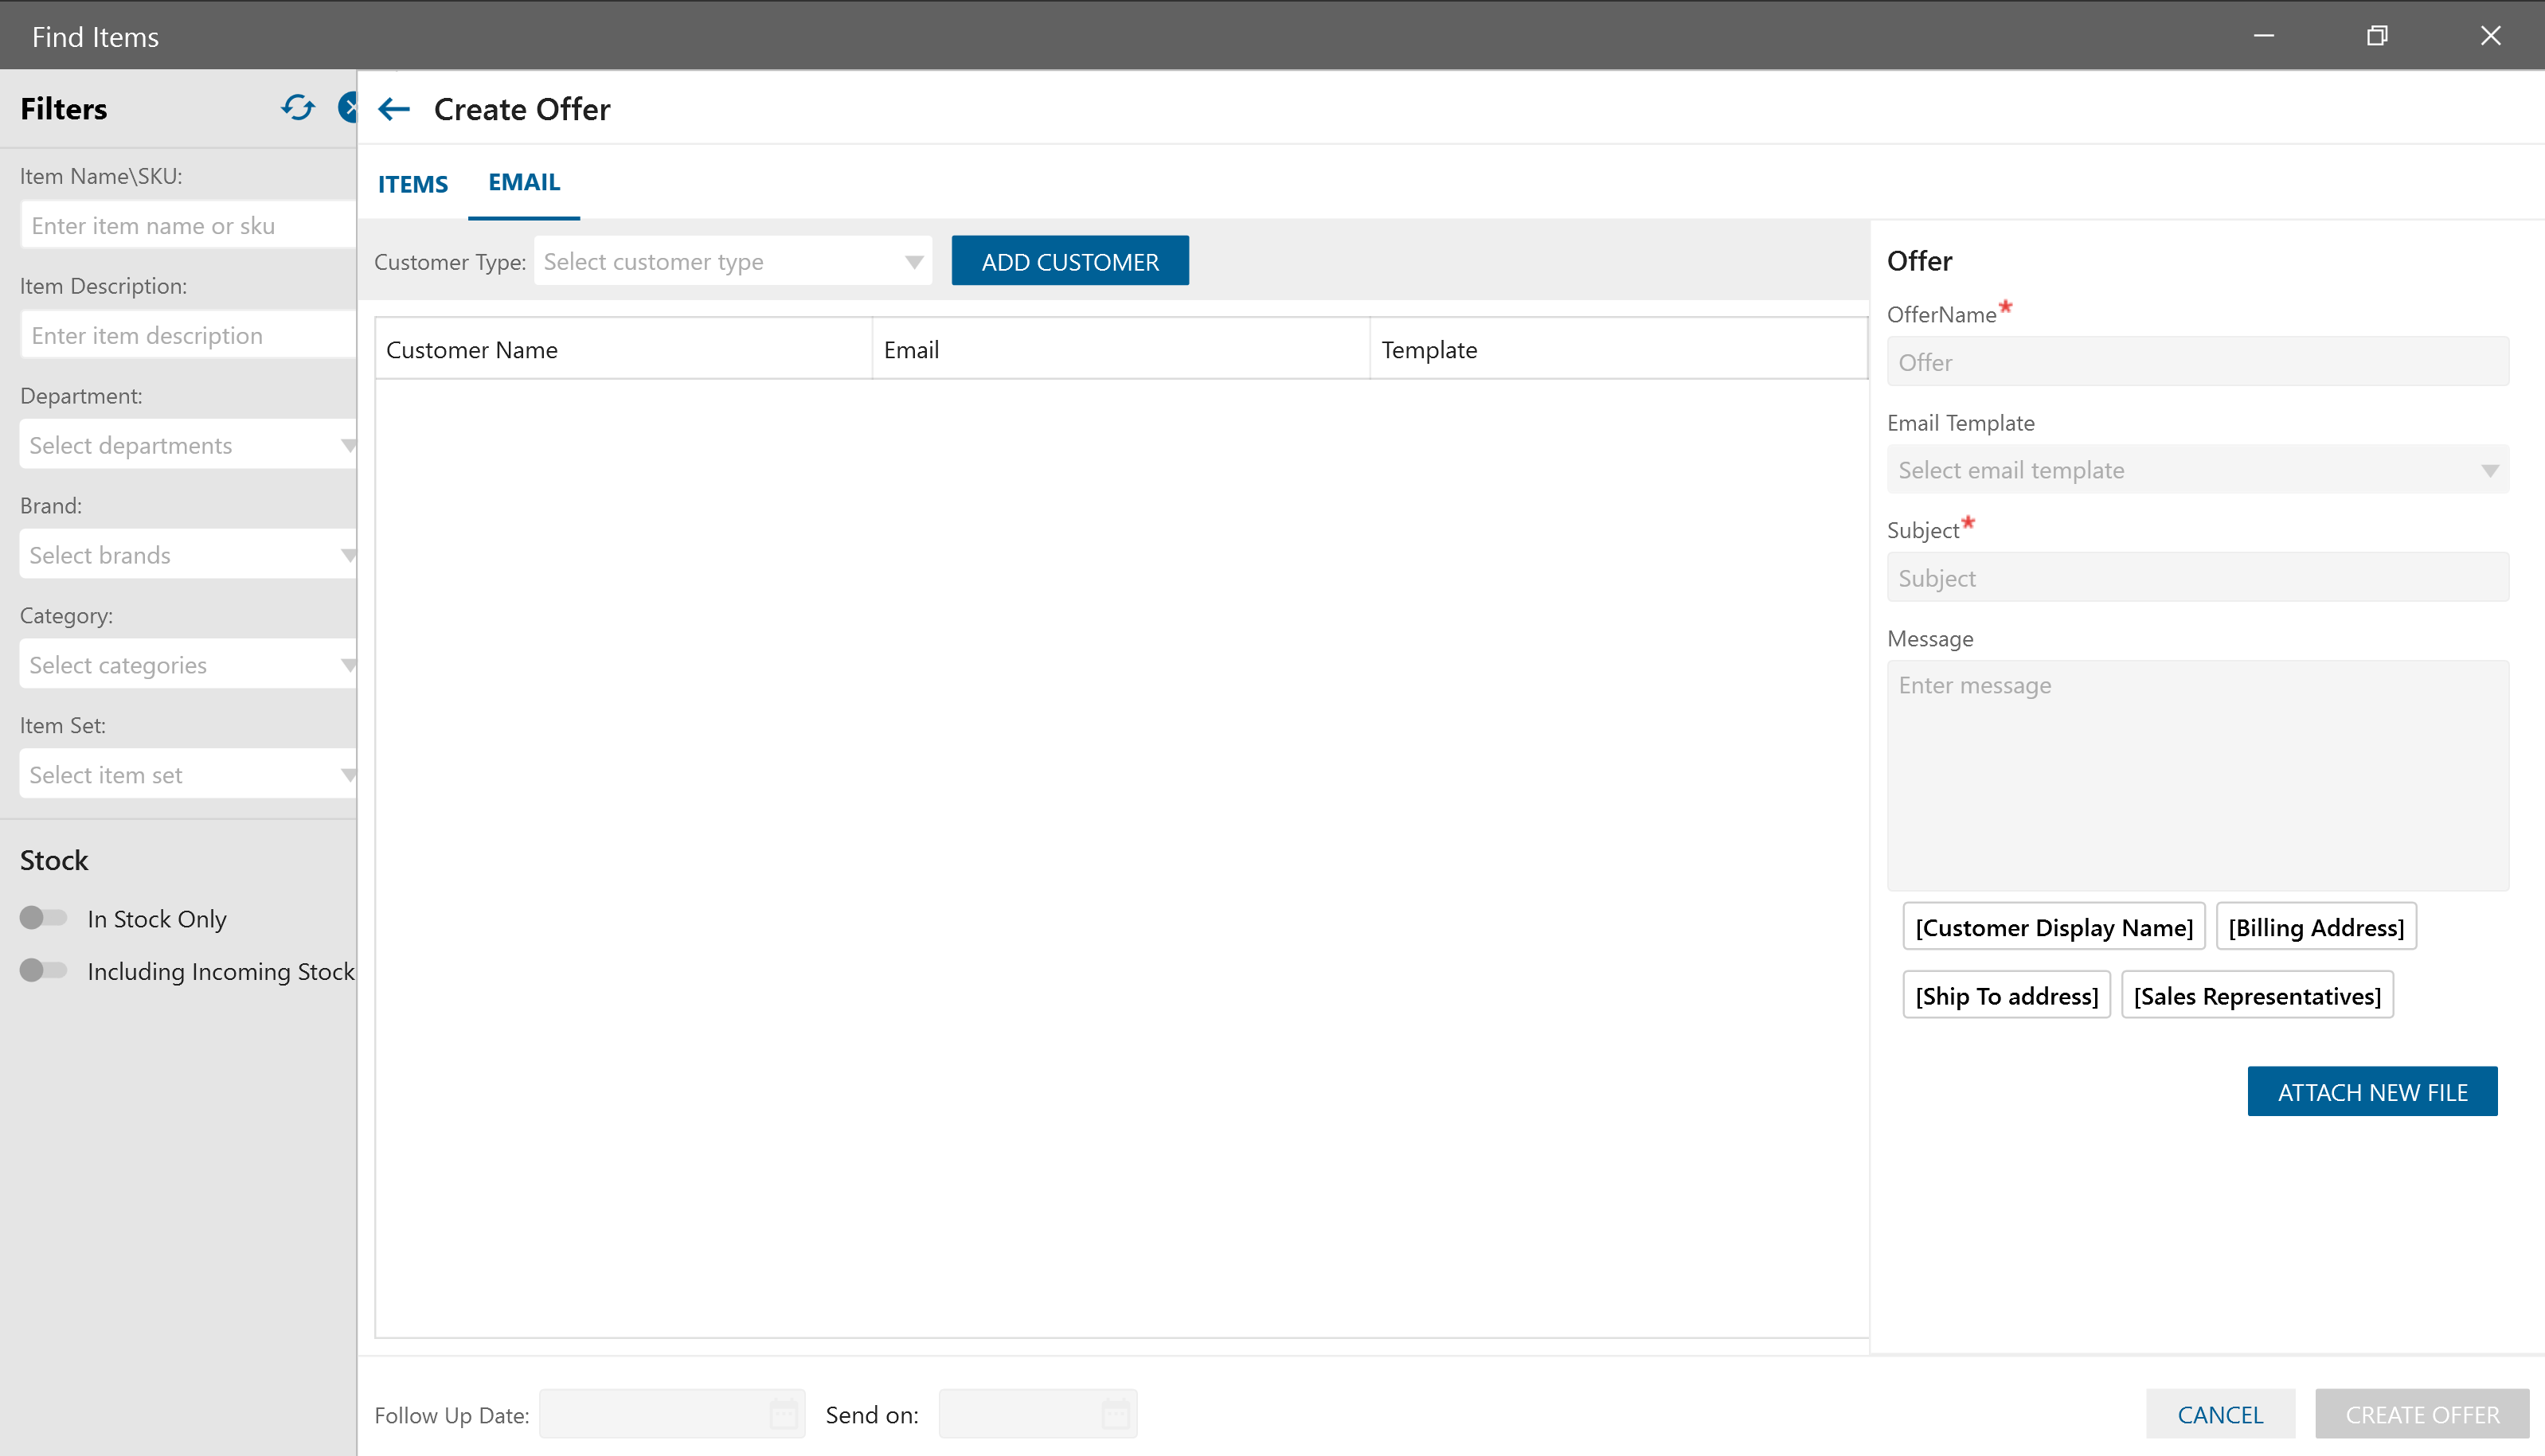Enable the In Stock Only toggle
Screen dimensions: 2545x1456
43,918
